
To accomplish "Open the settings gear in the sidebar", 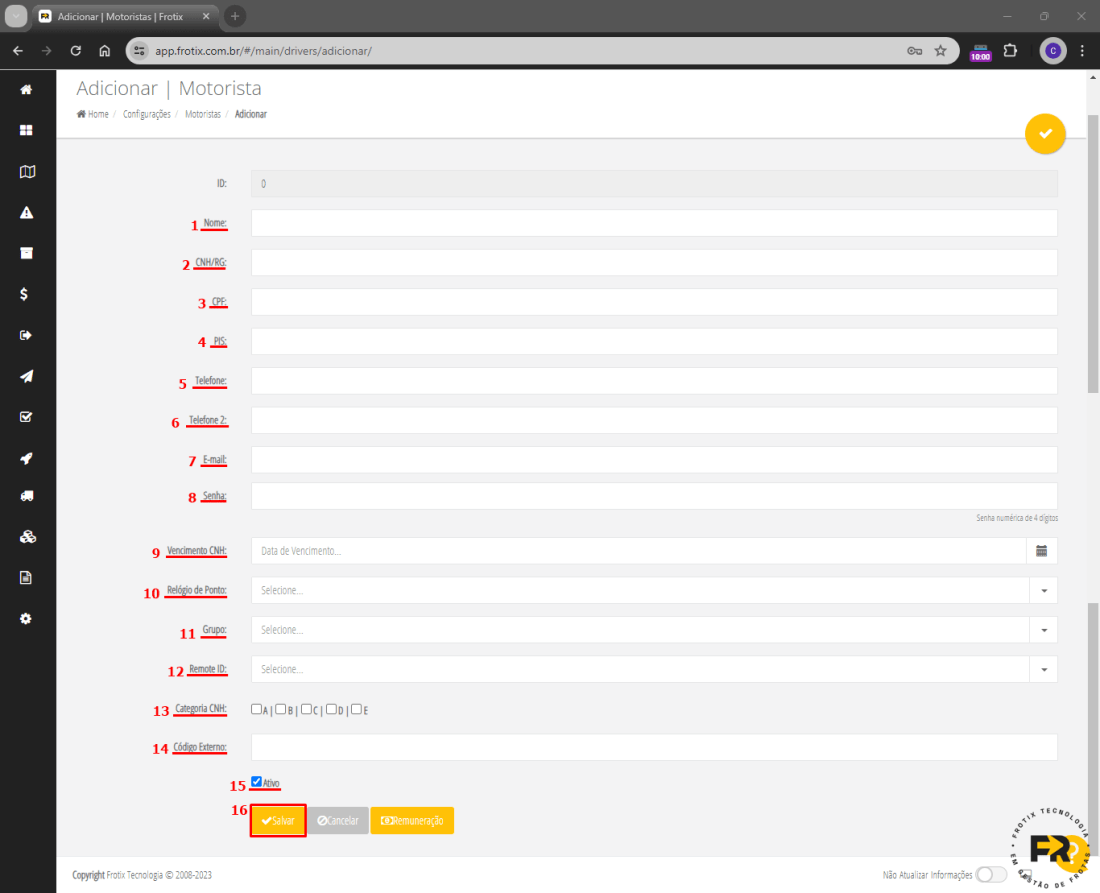I will click(27, 618).
